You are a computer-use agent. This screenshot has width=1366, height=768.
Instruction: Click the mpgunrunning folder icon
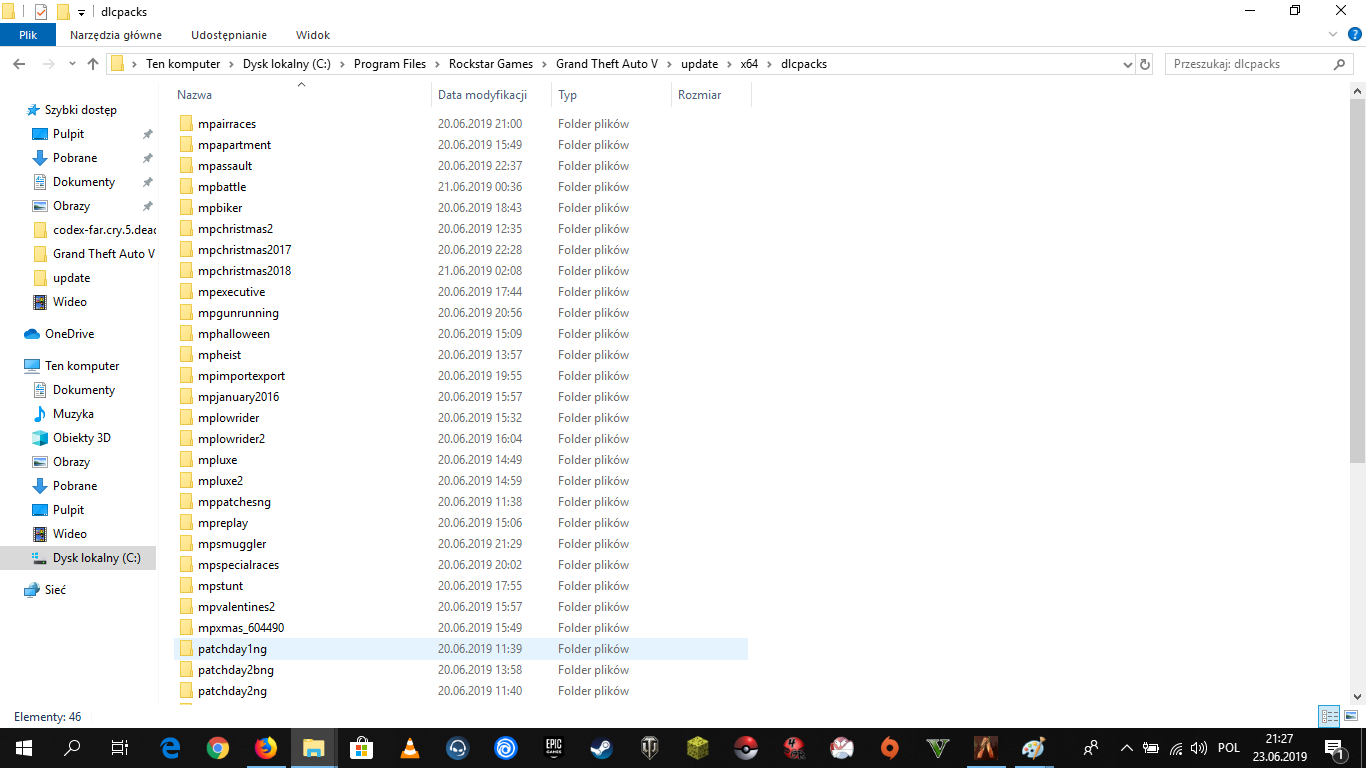tap(186, 313)
